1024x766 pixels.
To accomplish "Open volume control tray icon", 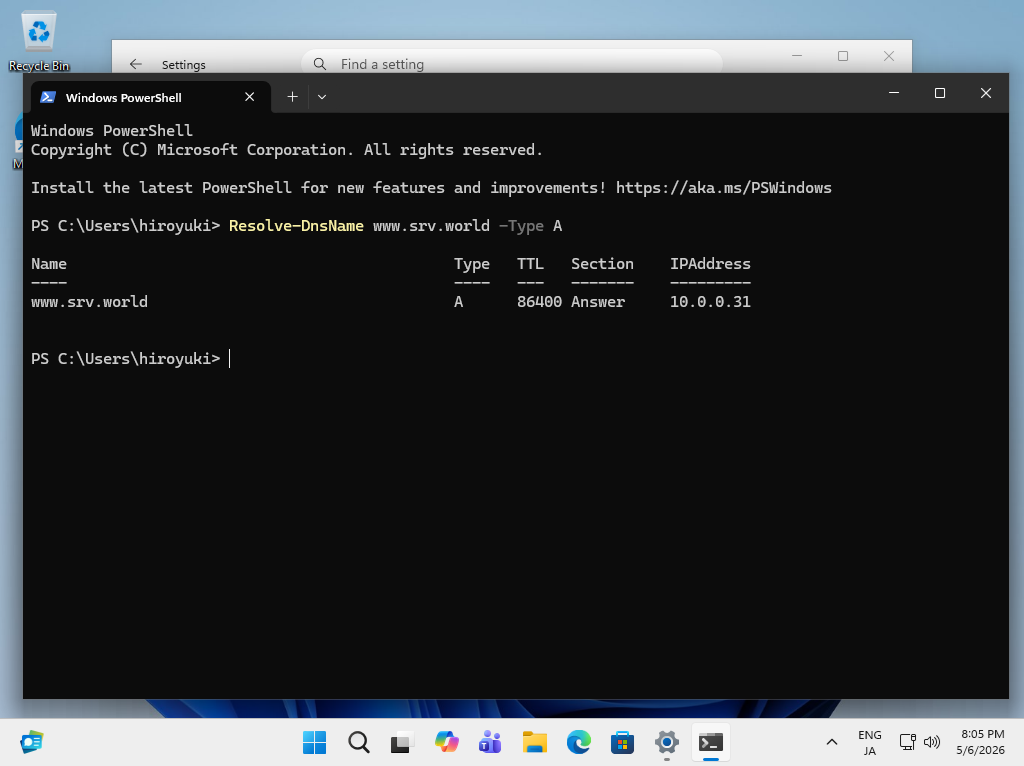I will (932, 742).
